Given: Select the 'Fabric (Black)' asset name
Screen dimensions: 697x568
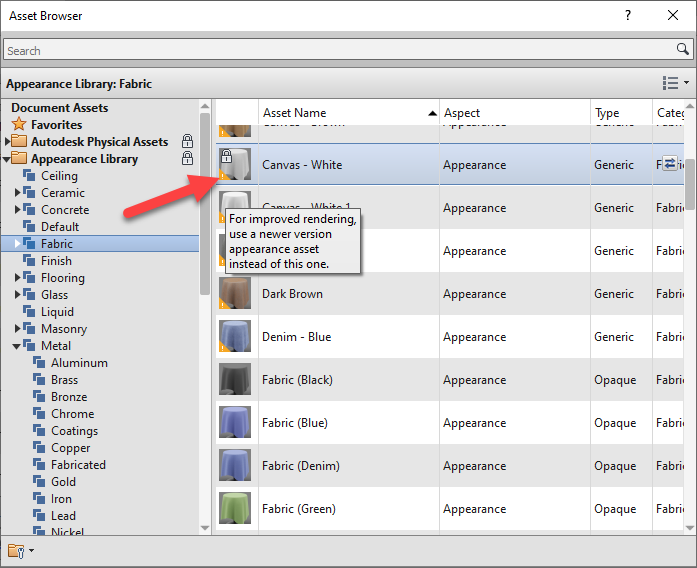Looking at the screenshot, I should click(297, 380).
